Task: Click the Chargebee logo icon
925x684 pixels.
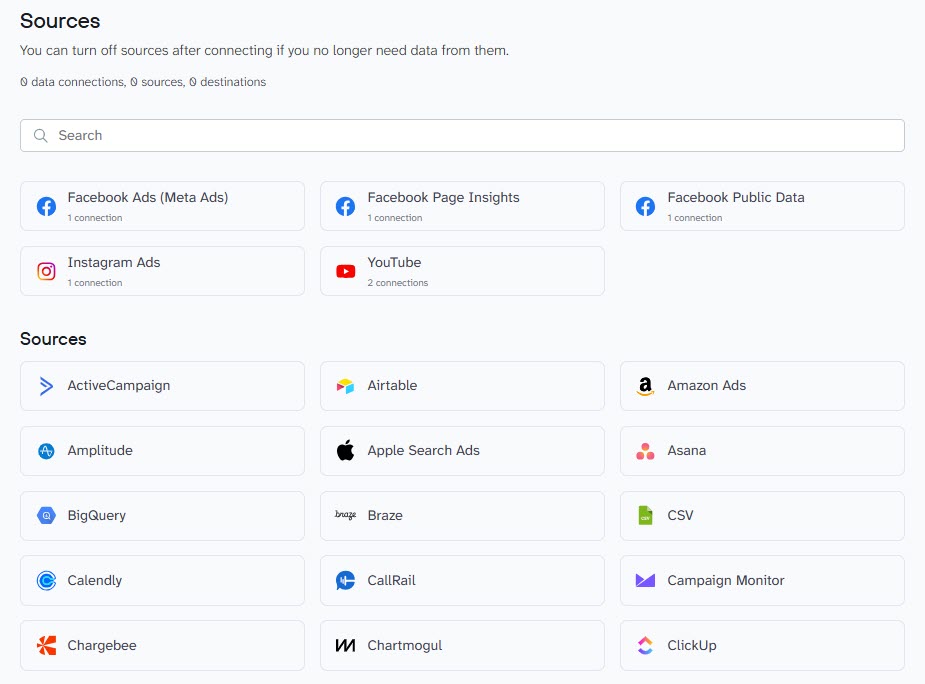Action: (x=46, y=646)
